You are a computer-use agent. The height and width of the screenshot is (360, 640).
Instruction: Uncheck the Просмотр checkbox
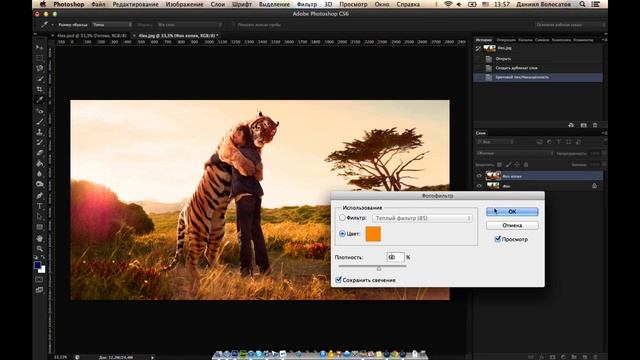(498, 239)
